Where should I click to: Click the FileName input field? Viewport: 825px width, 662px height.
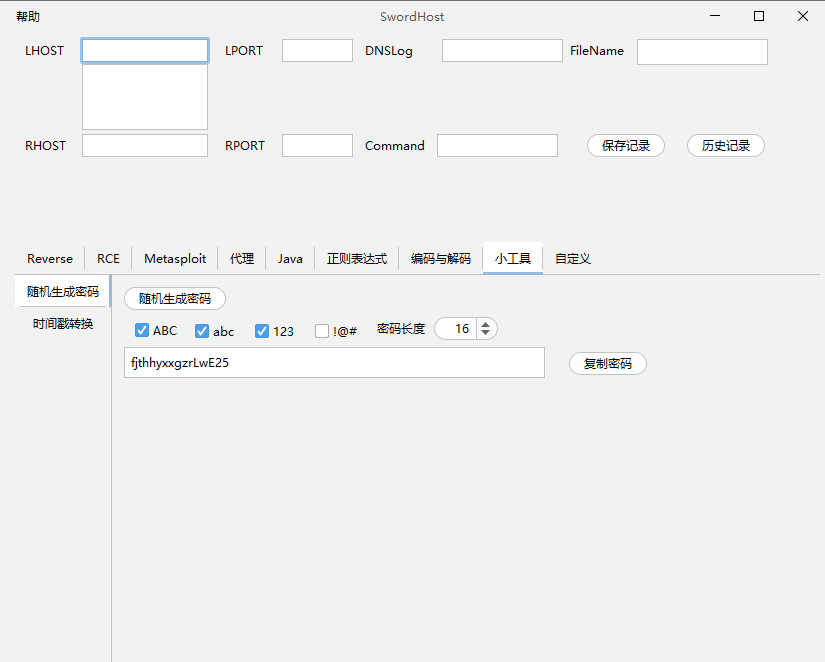702,52
